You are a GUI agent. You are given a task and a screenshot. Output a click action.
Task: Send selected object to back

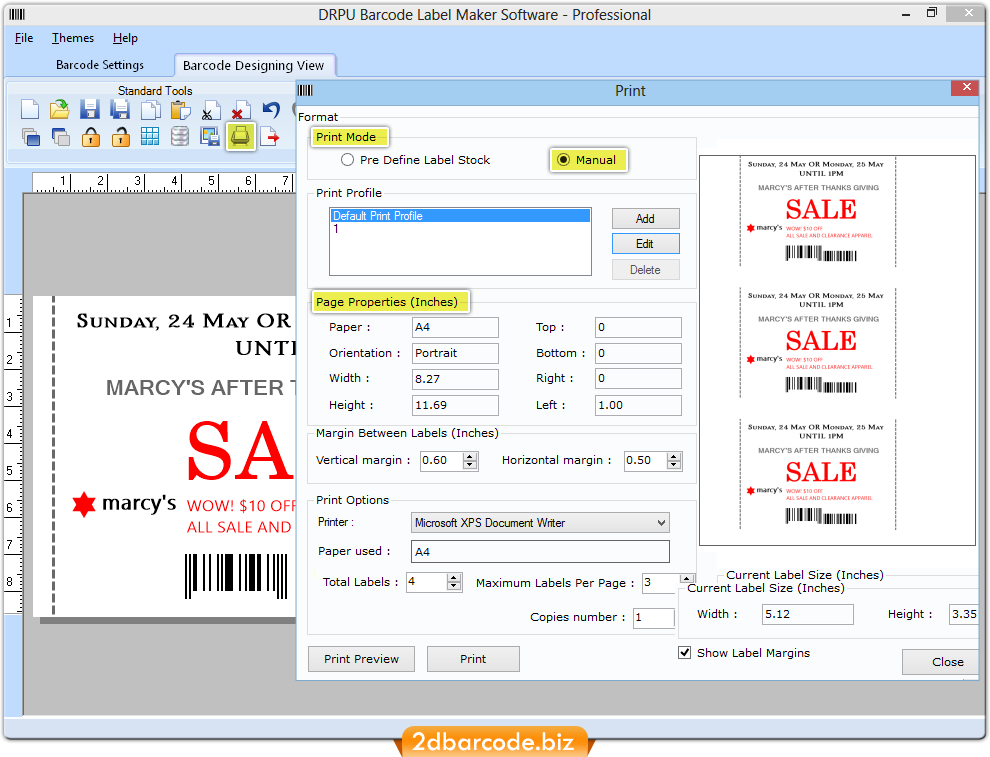pyautogui.click(x=60, y=136)
